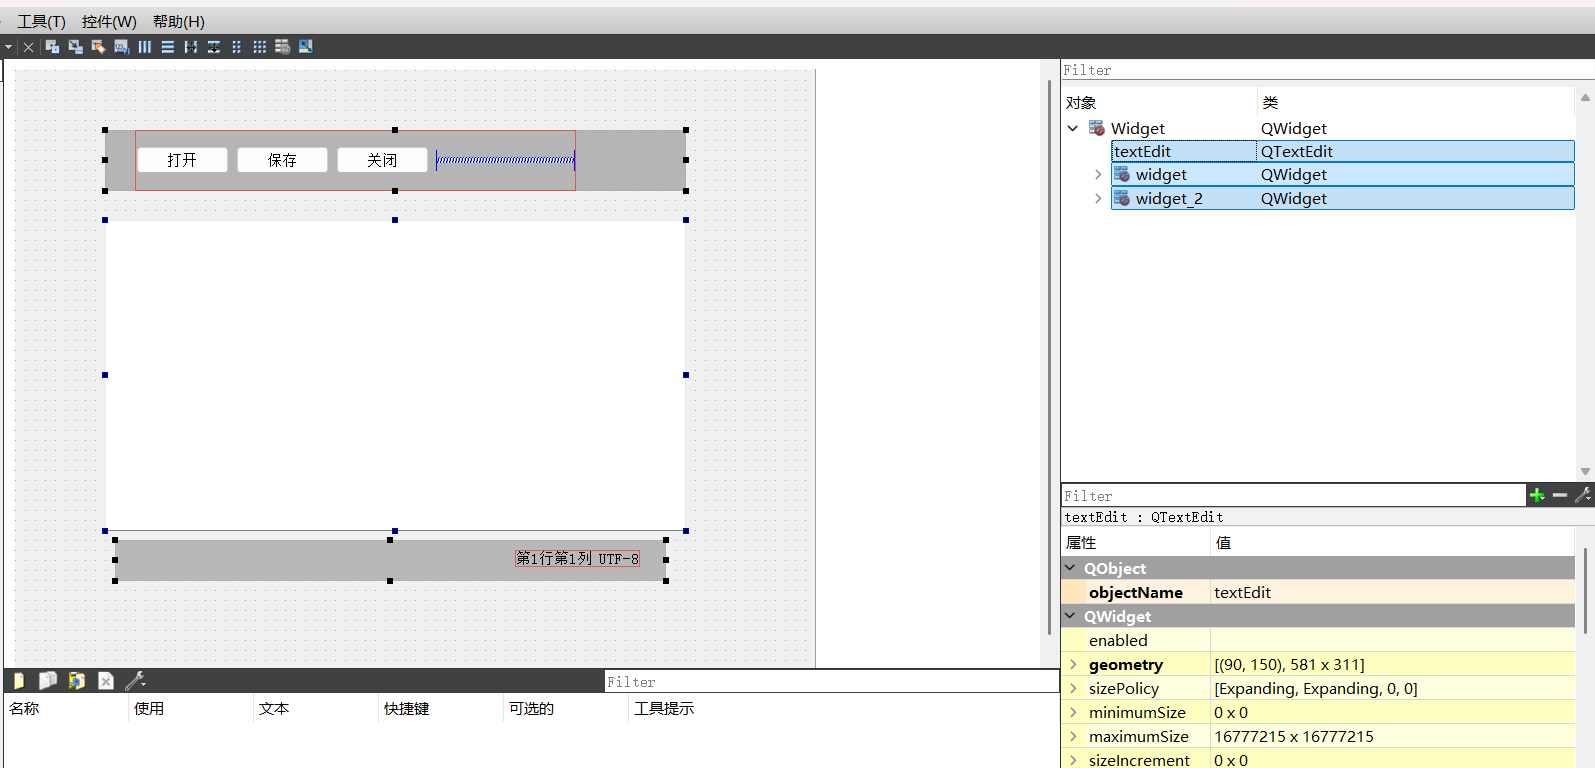Click the 关闭 button on the form
This screenshot has height=768, width=1595.
click(382, 160)
